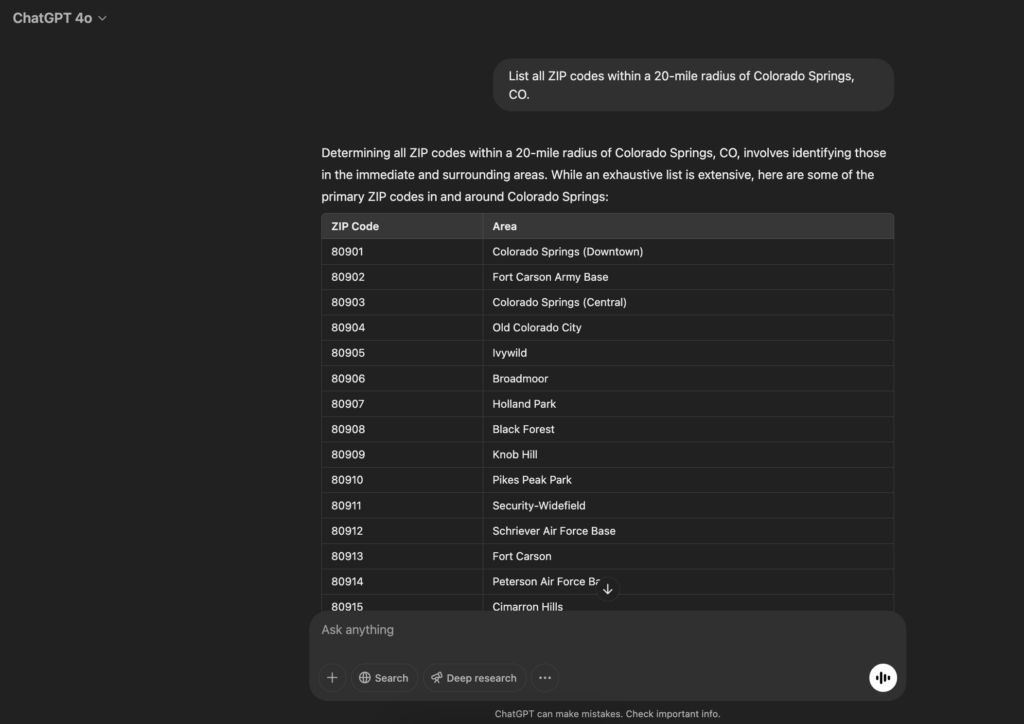Select the Broadmoor area cell
The height and width of the screenshot is (724, 1024).
[x=520, y=379]
